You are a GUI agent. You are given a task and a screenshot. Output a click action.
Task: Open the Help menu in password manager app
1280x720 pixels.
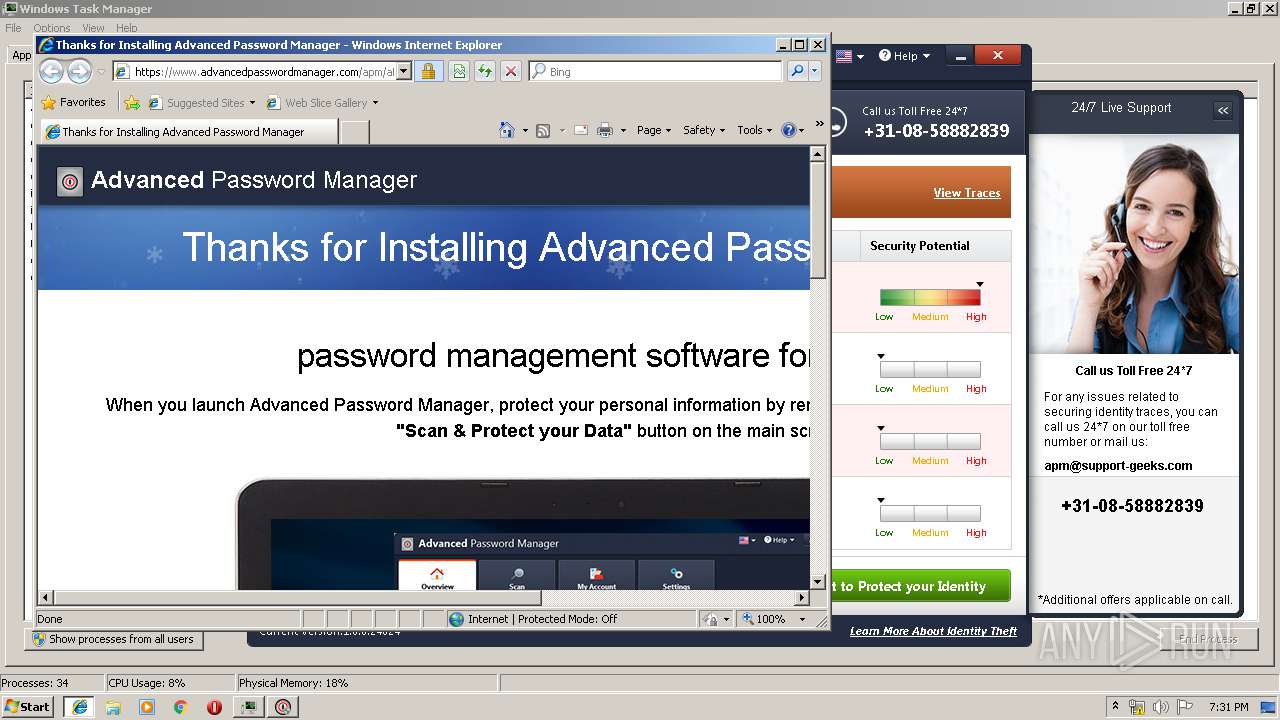(x=904, y=56)
